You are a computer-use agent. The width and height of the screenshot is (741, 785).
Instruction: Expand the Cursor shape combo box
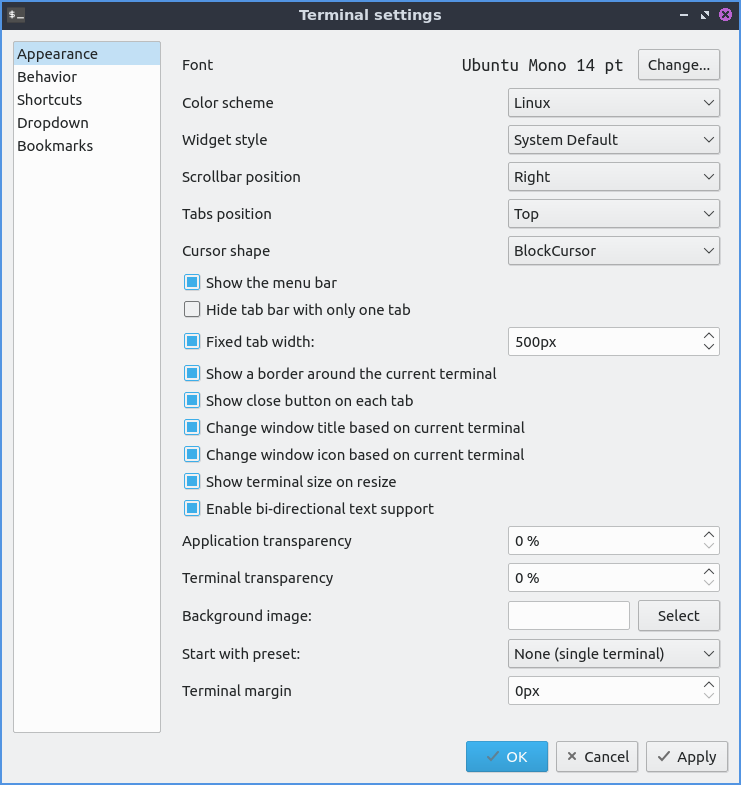[x=614, y=251]
